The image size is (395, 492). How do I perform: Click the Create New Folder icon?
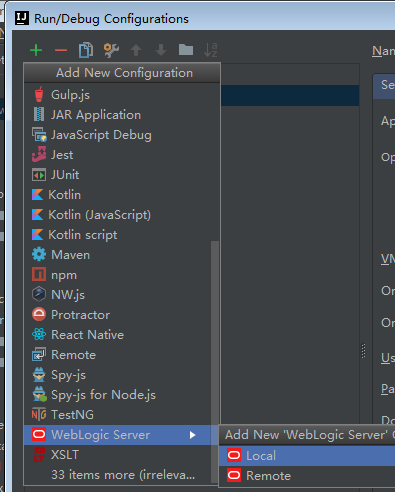186,50
